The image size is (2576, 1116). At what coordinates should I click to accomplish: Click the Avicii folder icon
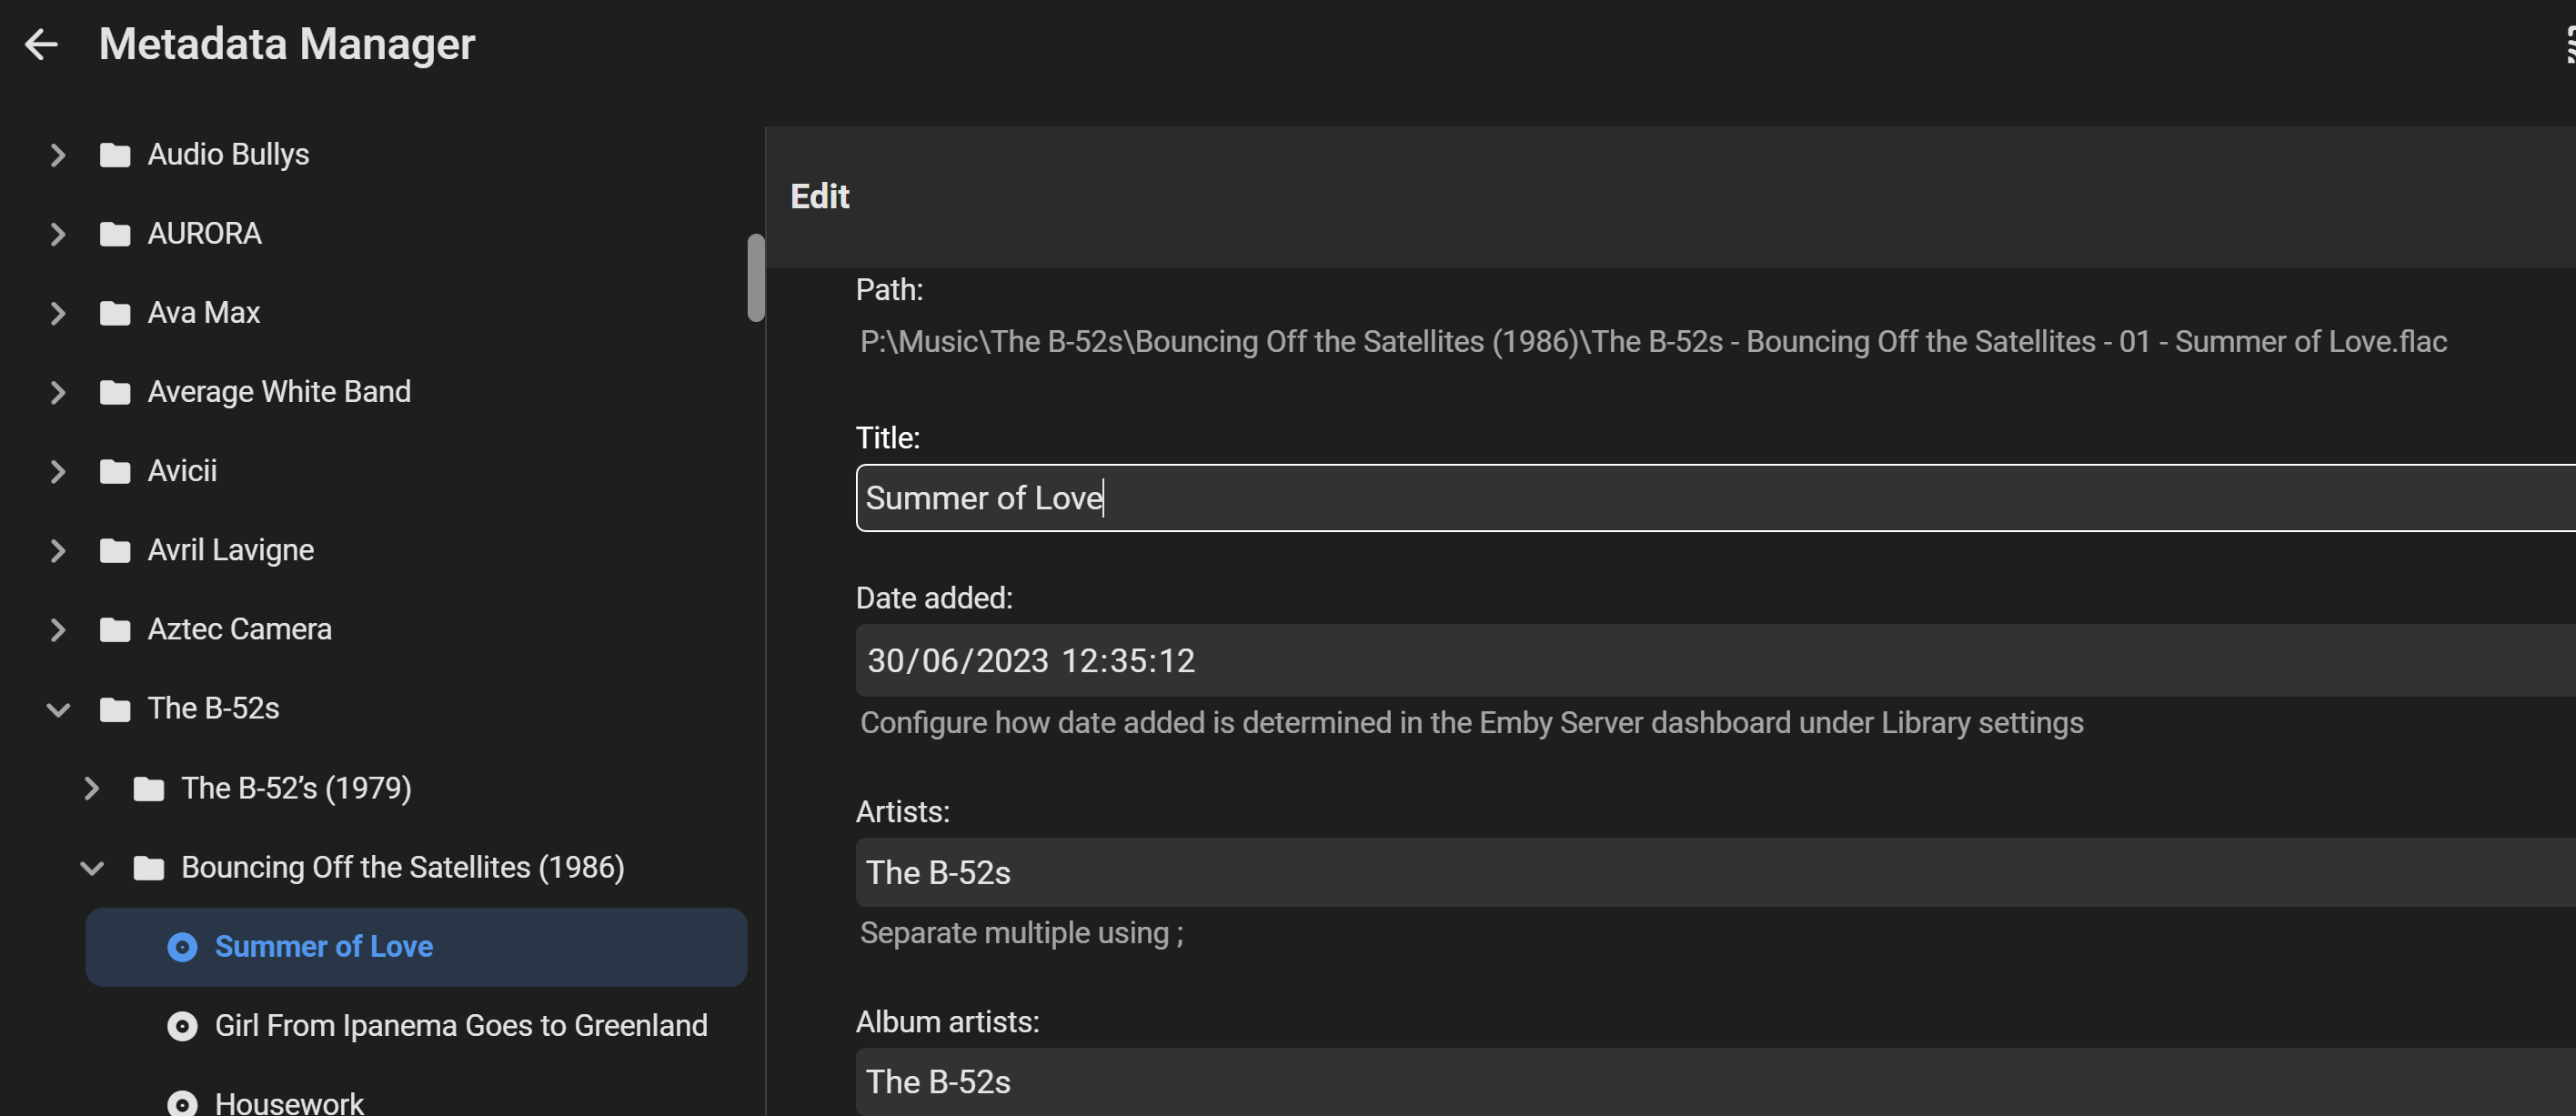point(115,471)
